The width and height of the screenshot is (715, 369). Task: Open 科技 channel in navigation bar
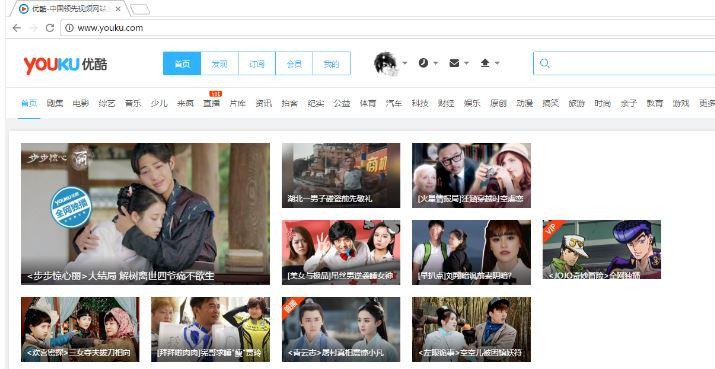pos(420,104)
